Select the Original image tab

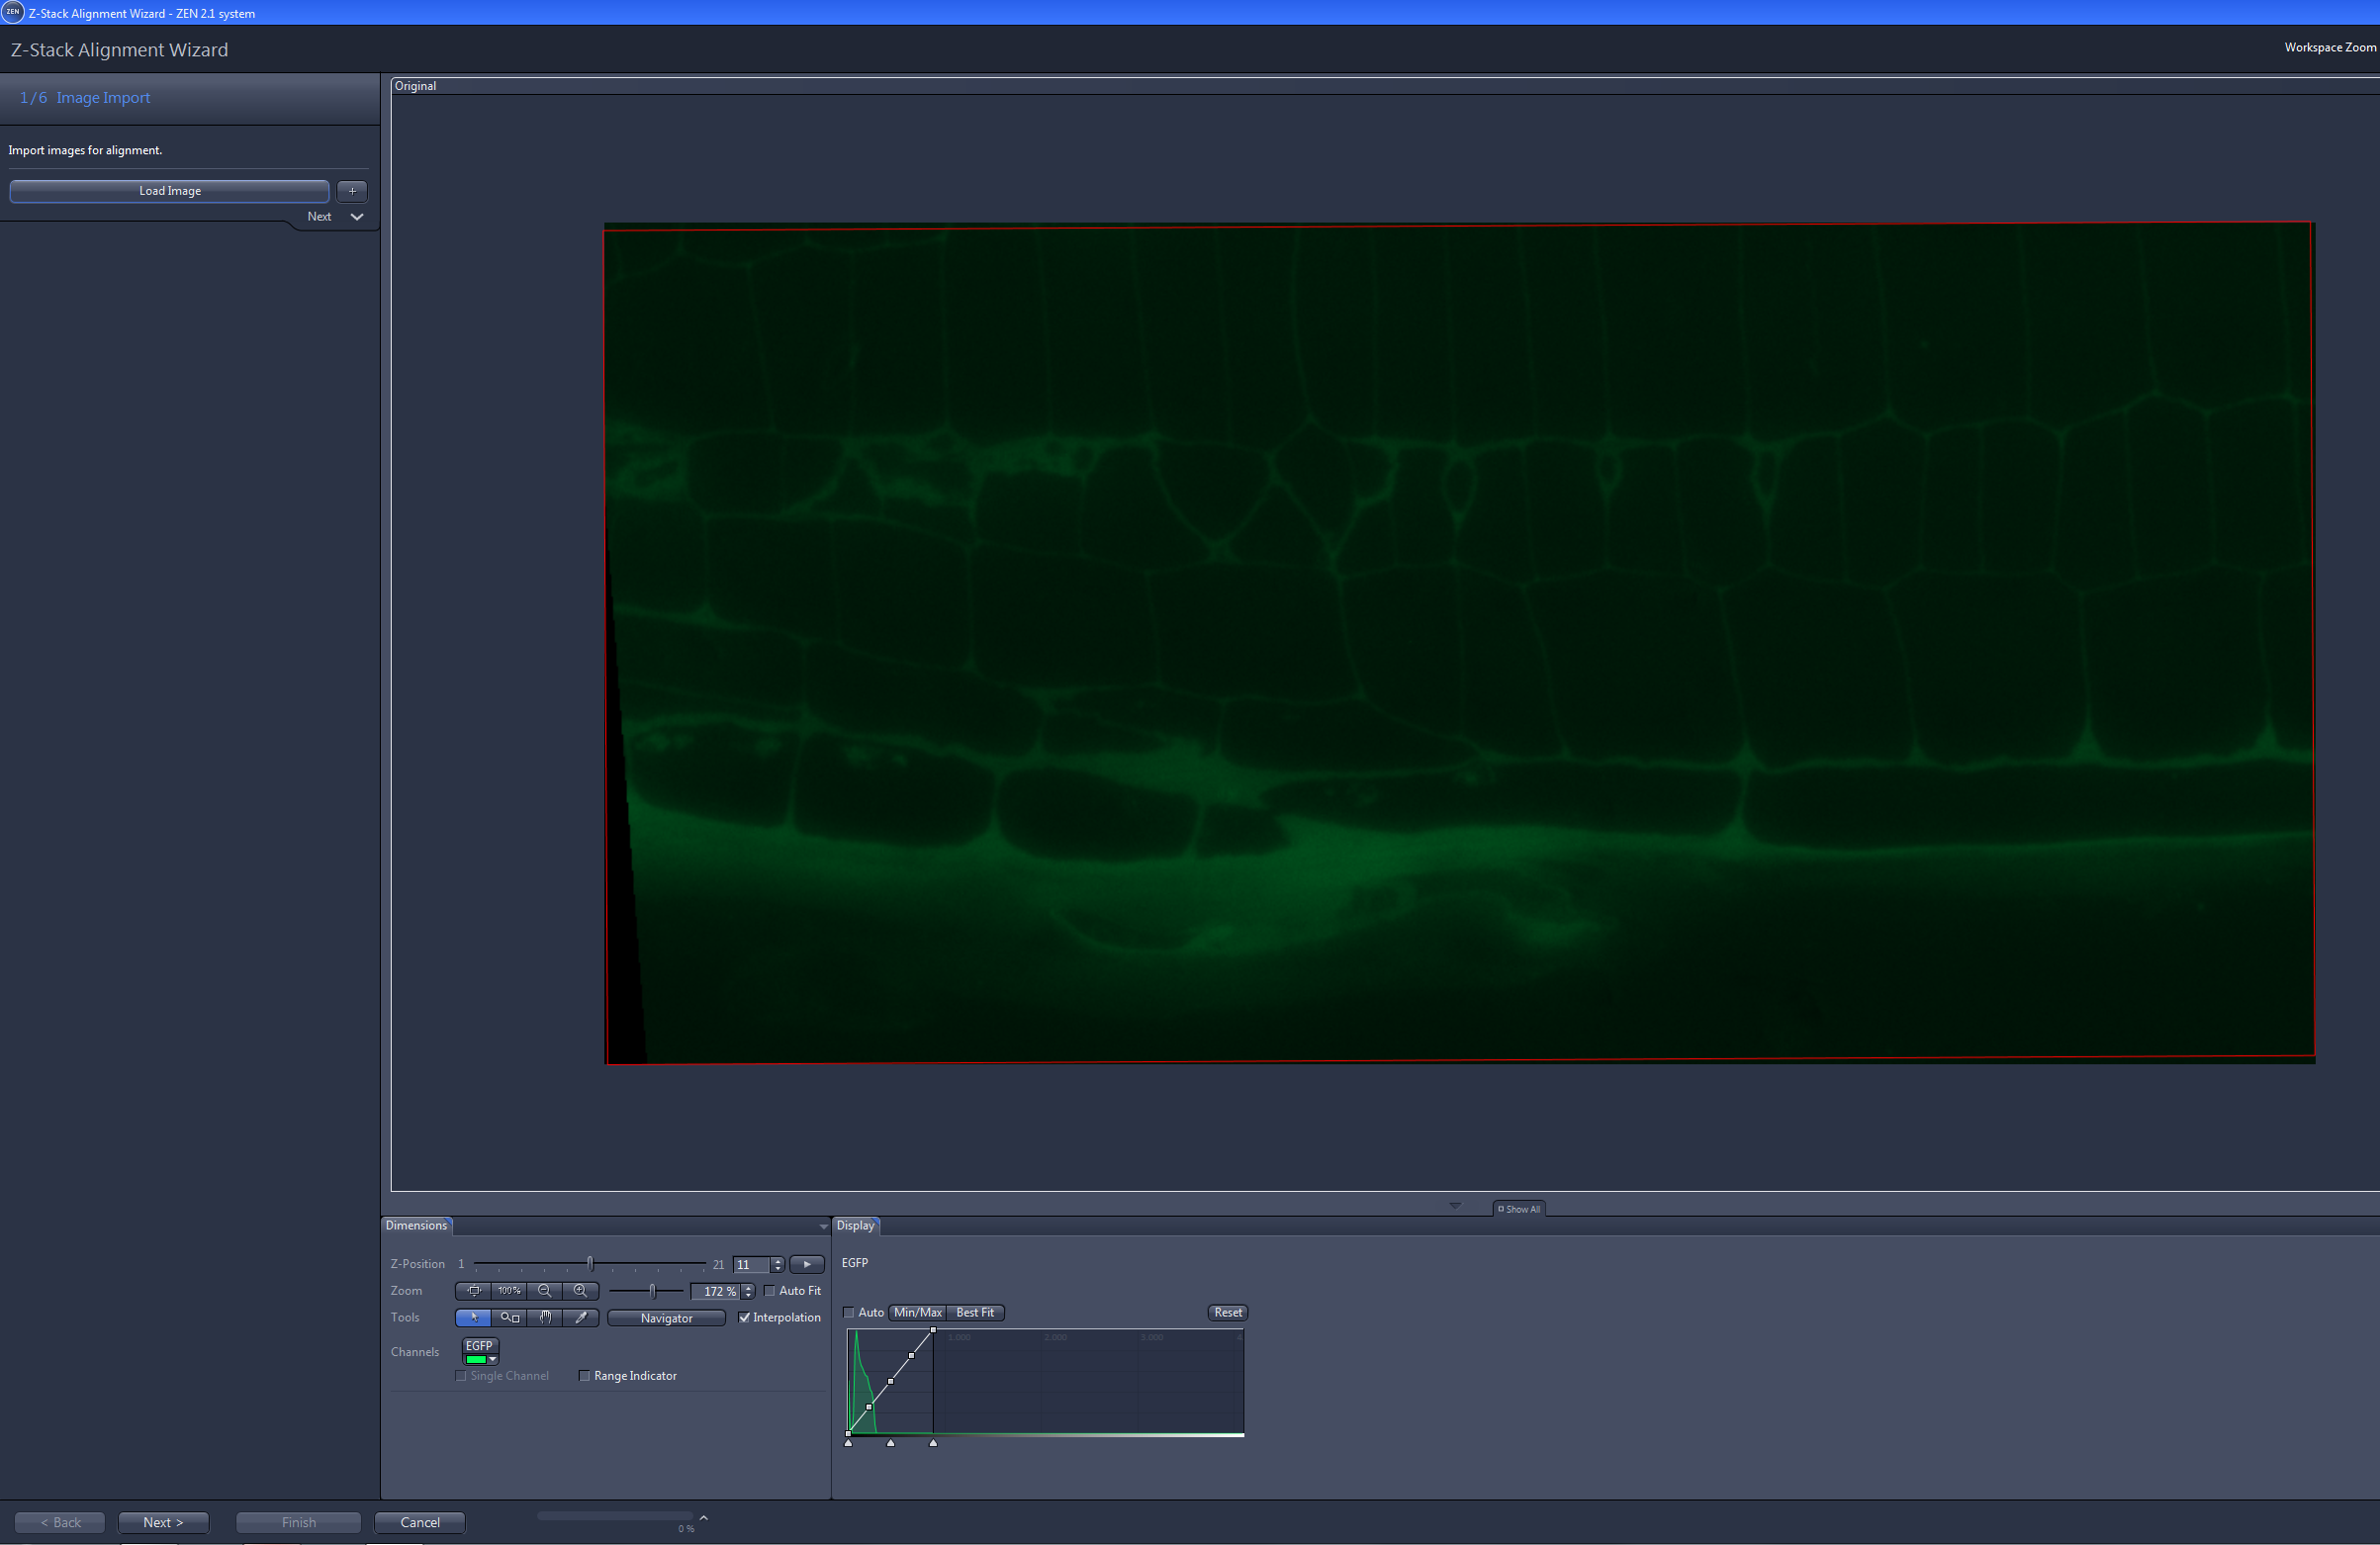tap(416, 85)
